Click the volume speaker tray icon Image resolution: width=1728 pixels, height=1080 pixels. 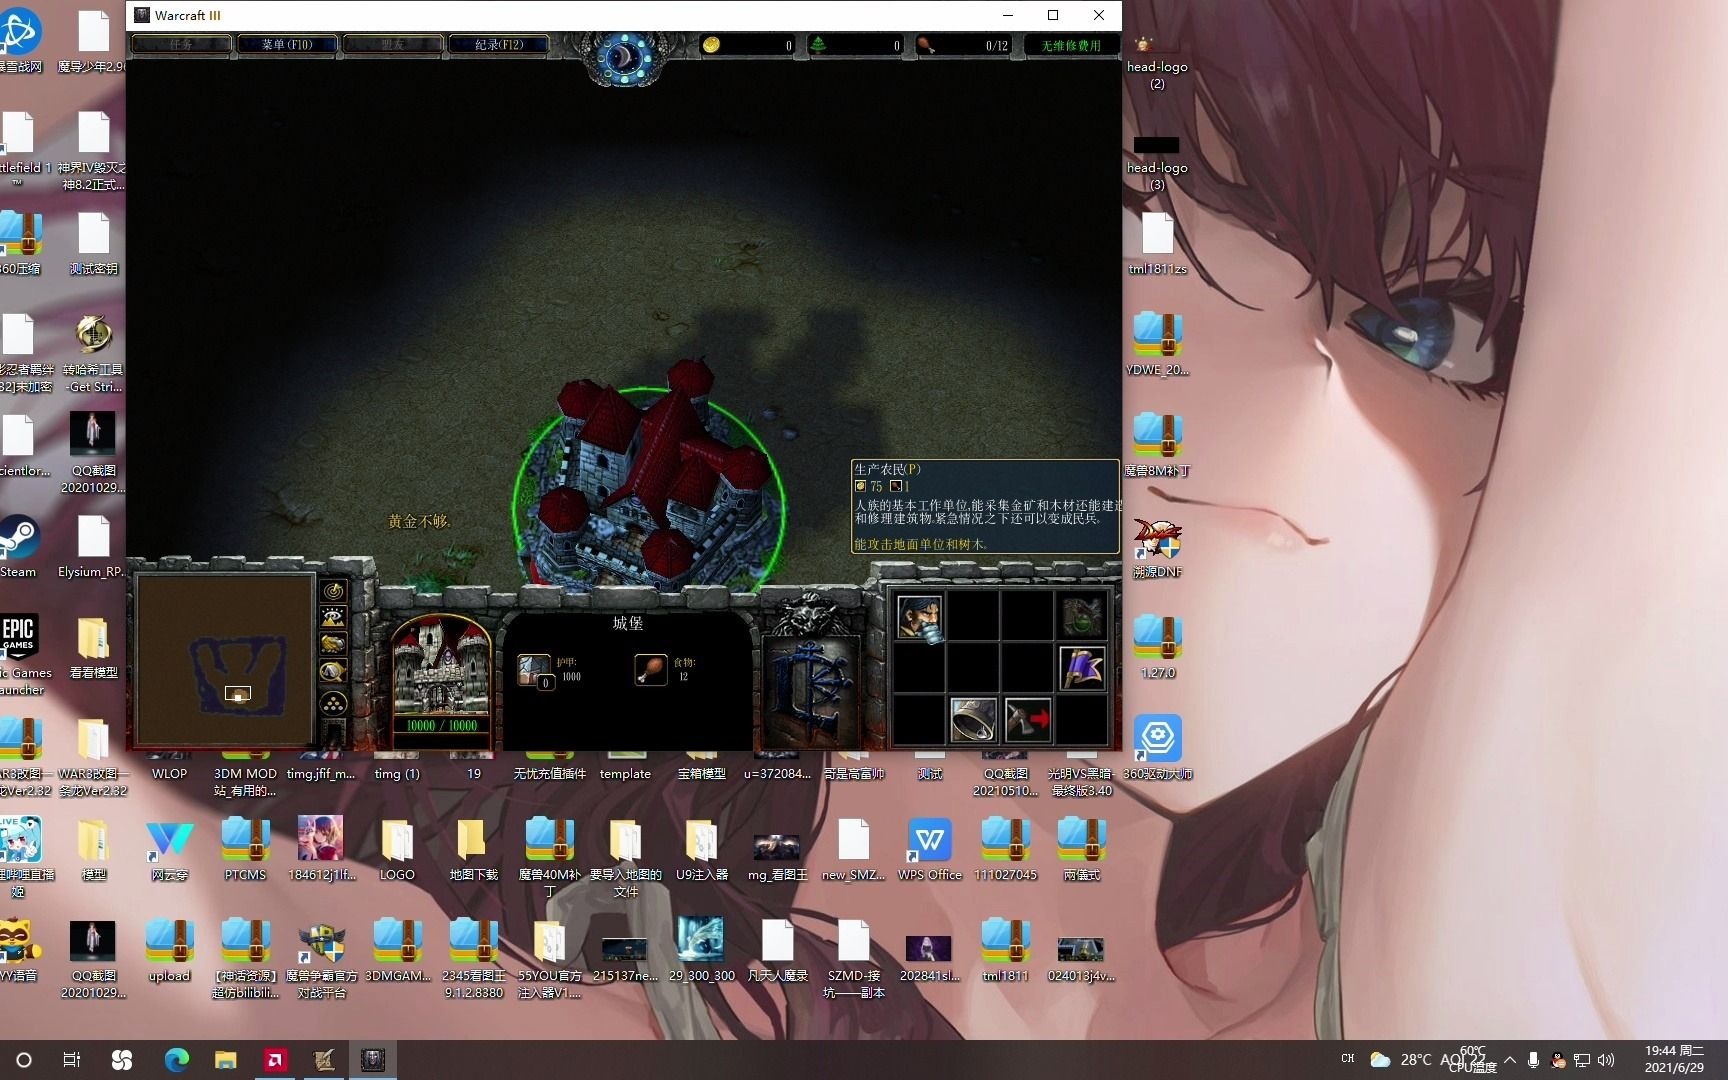(1606, 1060)
